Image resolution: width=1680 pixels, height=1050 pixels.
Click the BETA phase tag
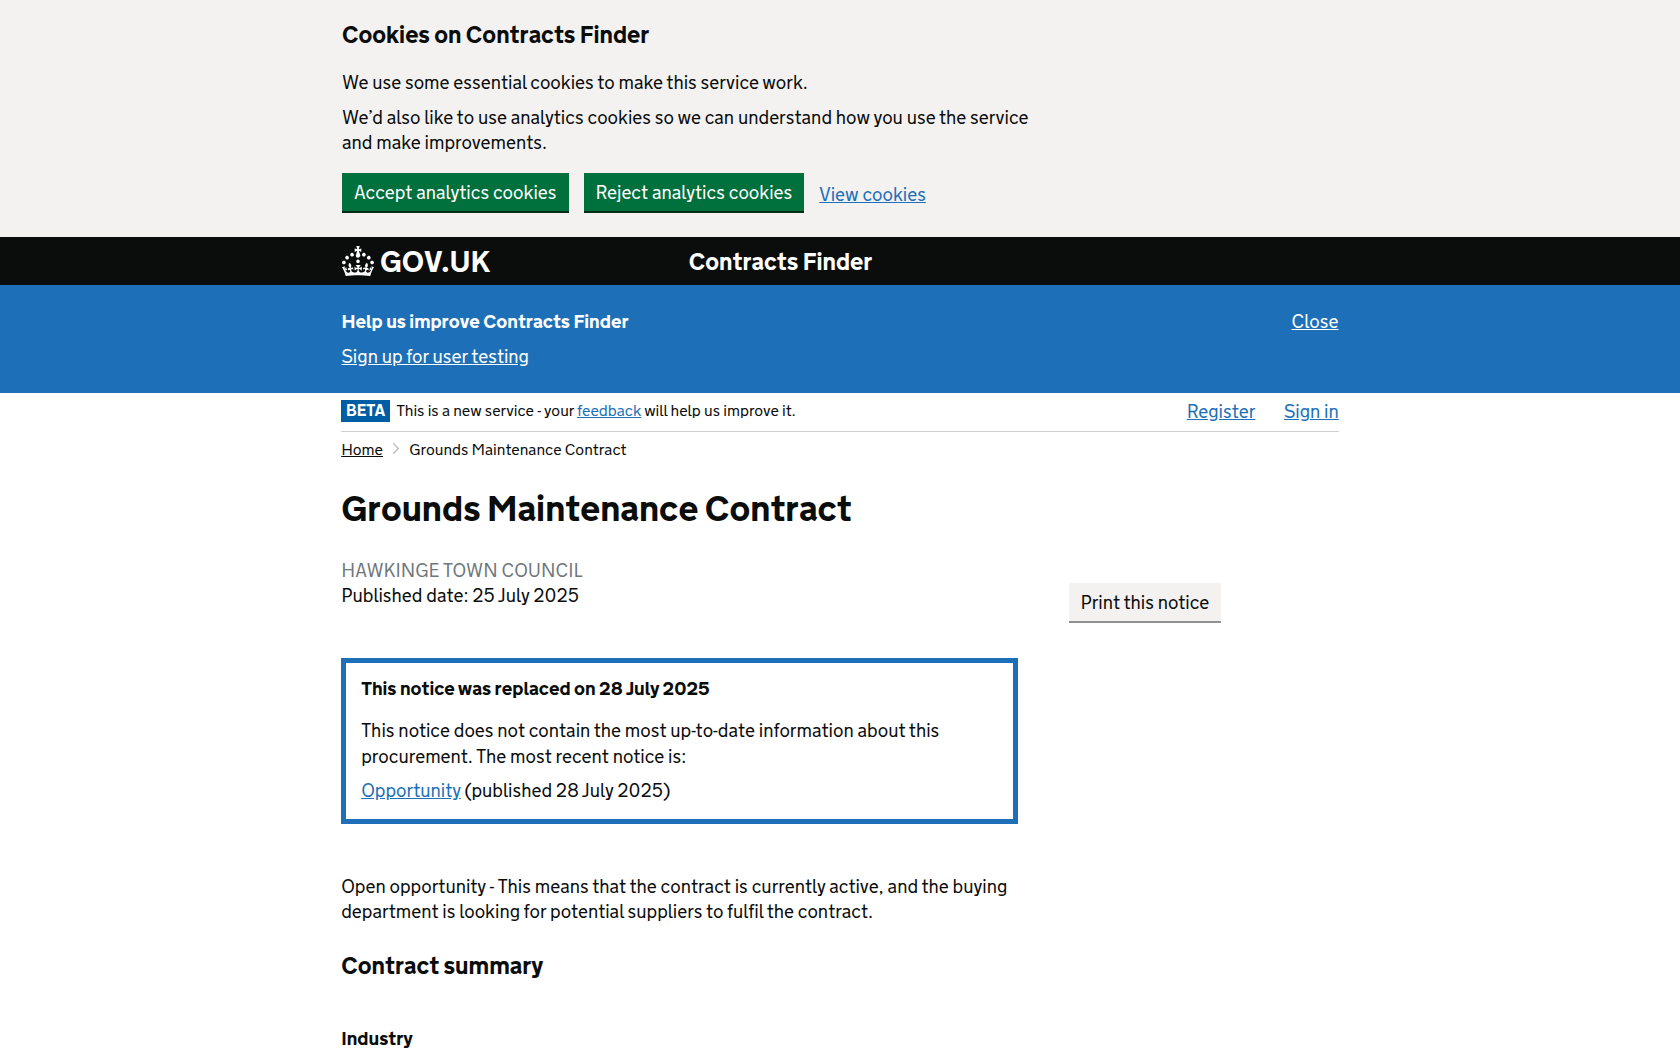tap(365, 411)
